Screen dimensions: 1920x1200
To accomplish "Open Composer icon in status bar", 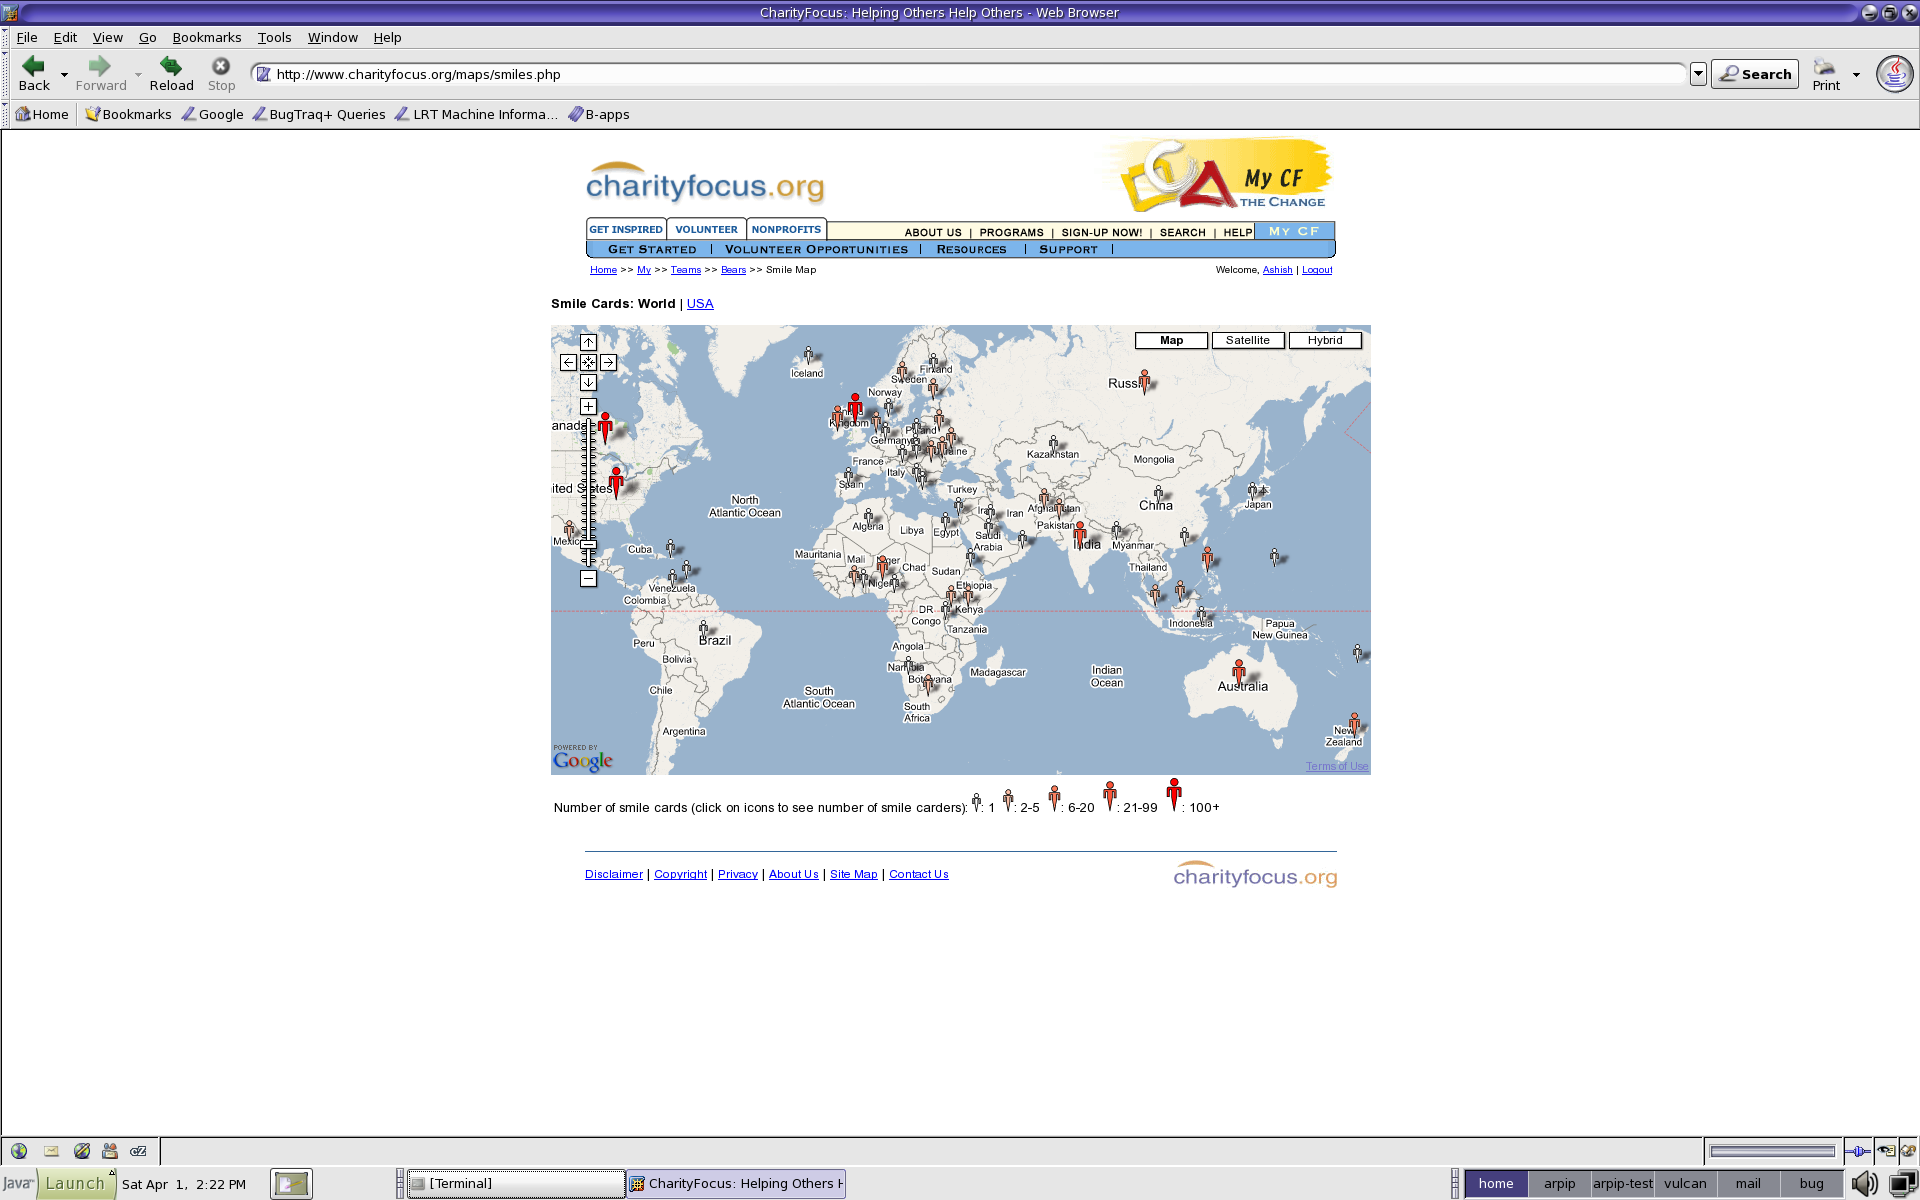I will [82, 1151].
